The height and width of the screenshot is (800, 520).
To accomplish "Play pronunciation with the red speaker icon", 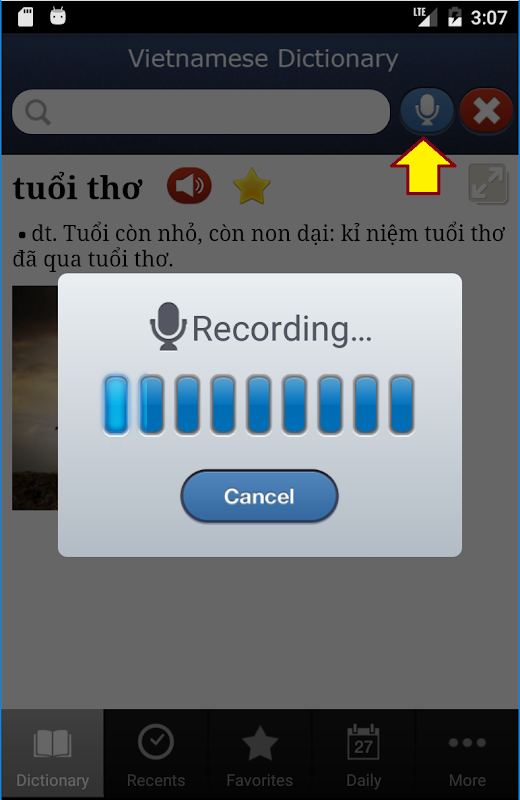I will point(189,185).
